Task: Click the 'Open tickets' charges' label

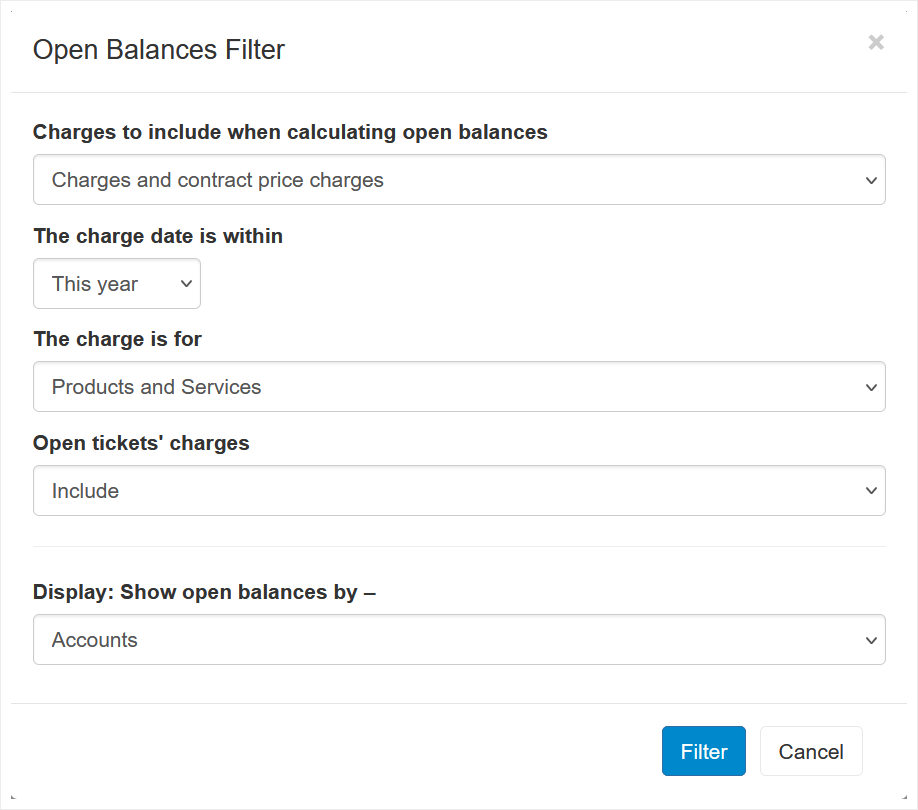Action: click(x=141, y=443)
